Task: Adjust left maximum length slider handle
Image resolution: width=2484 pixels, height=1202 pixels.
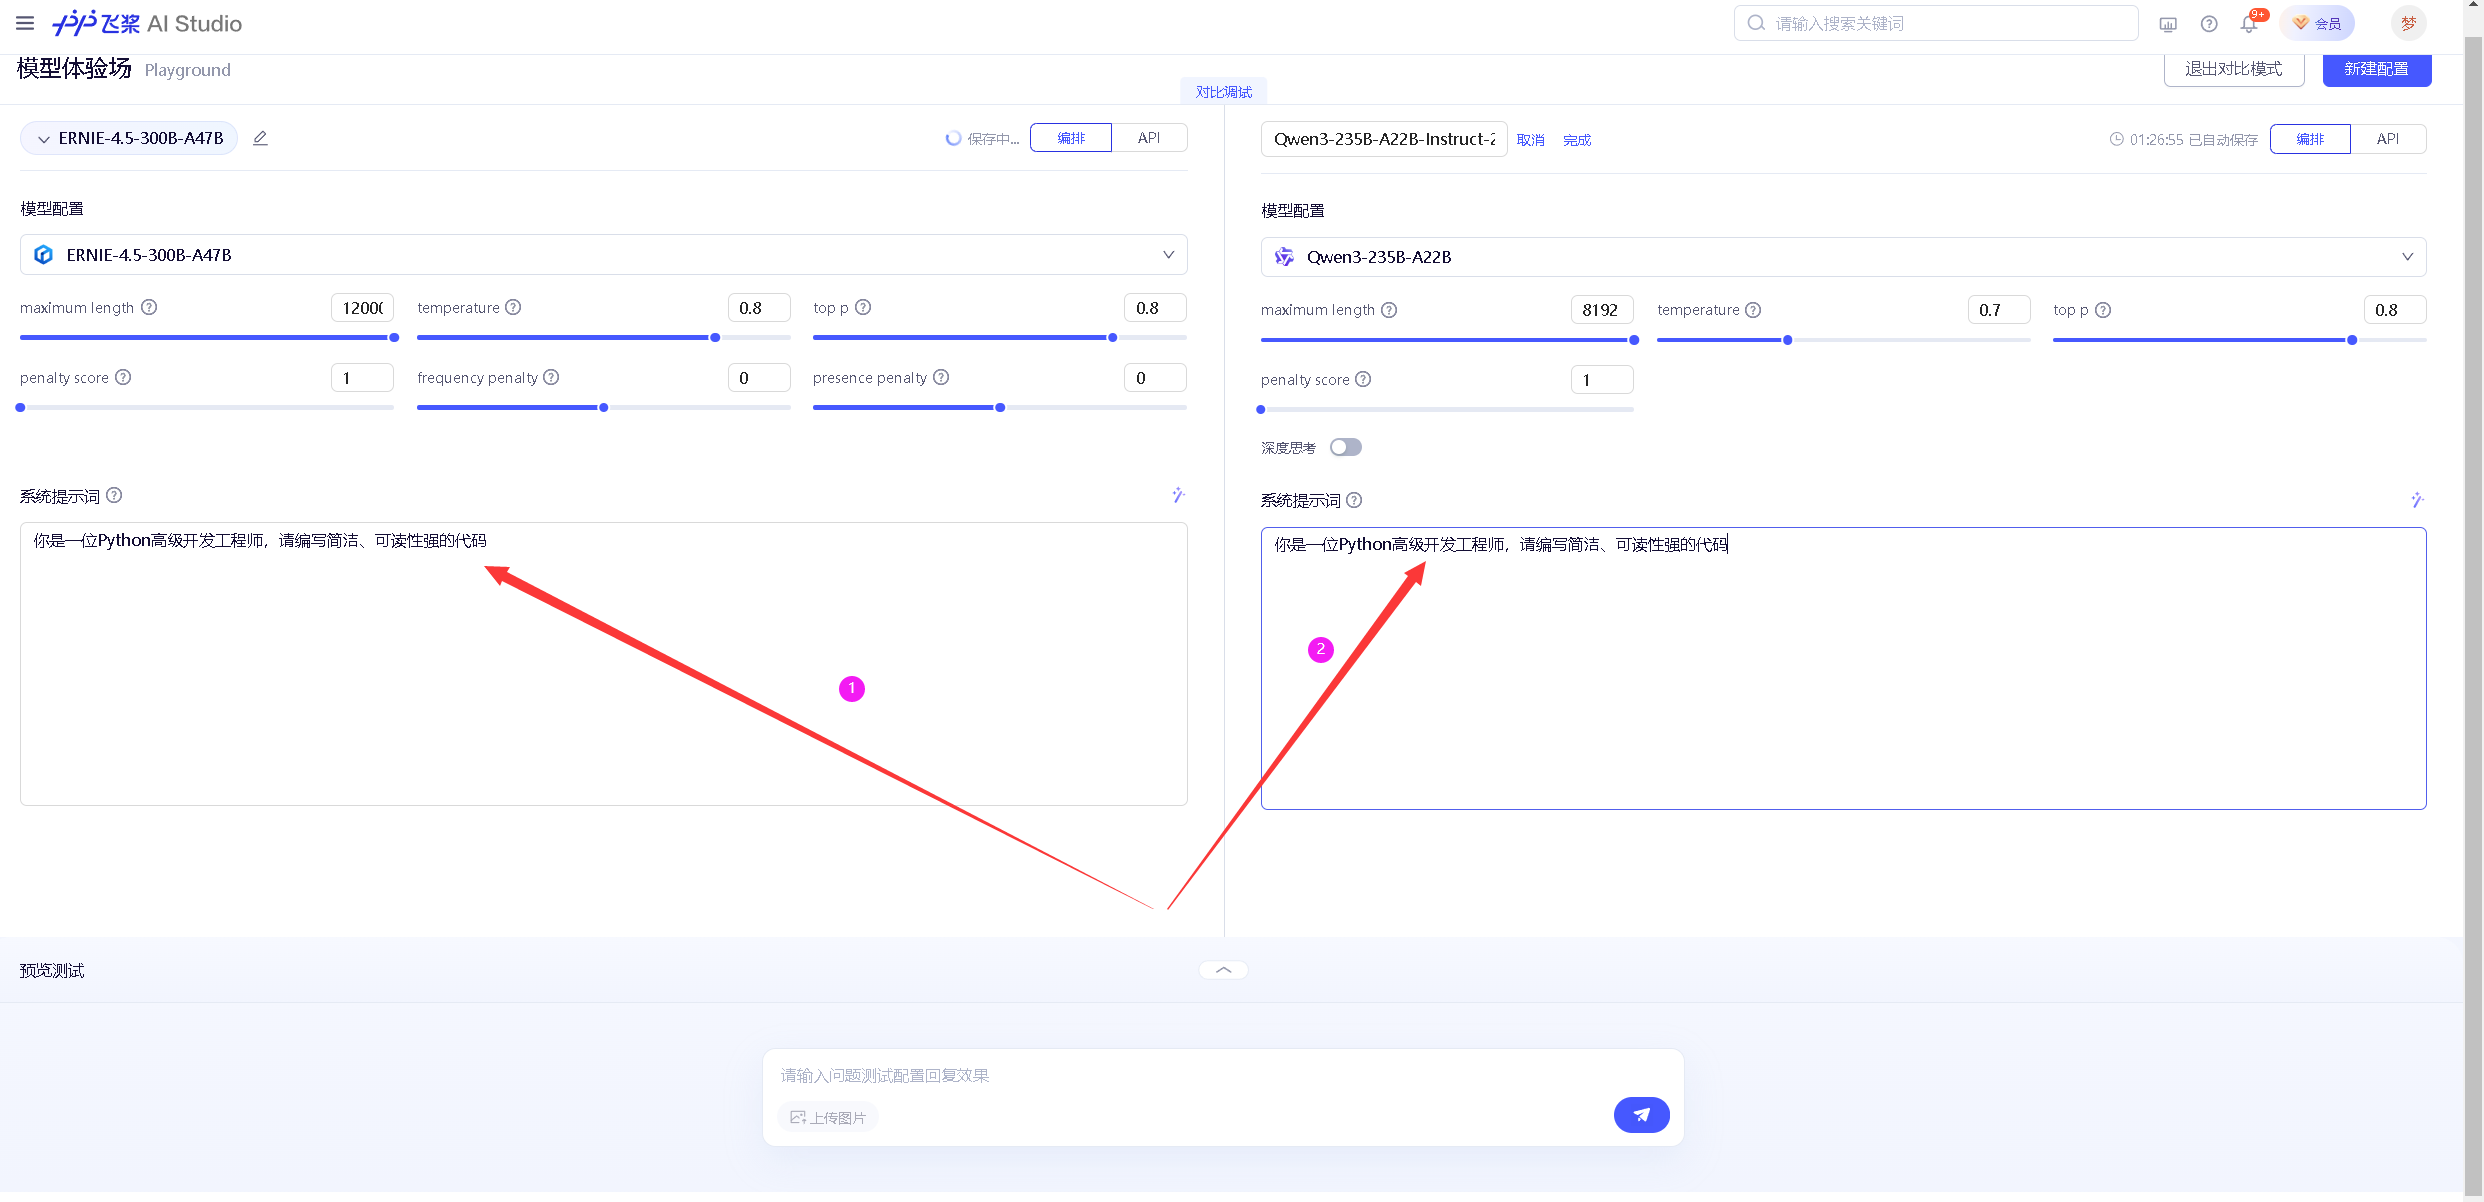Action: pos(394,338)
